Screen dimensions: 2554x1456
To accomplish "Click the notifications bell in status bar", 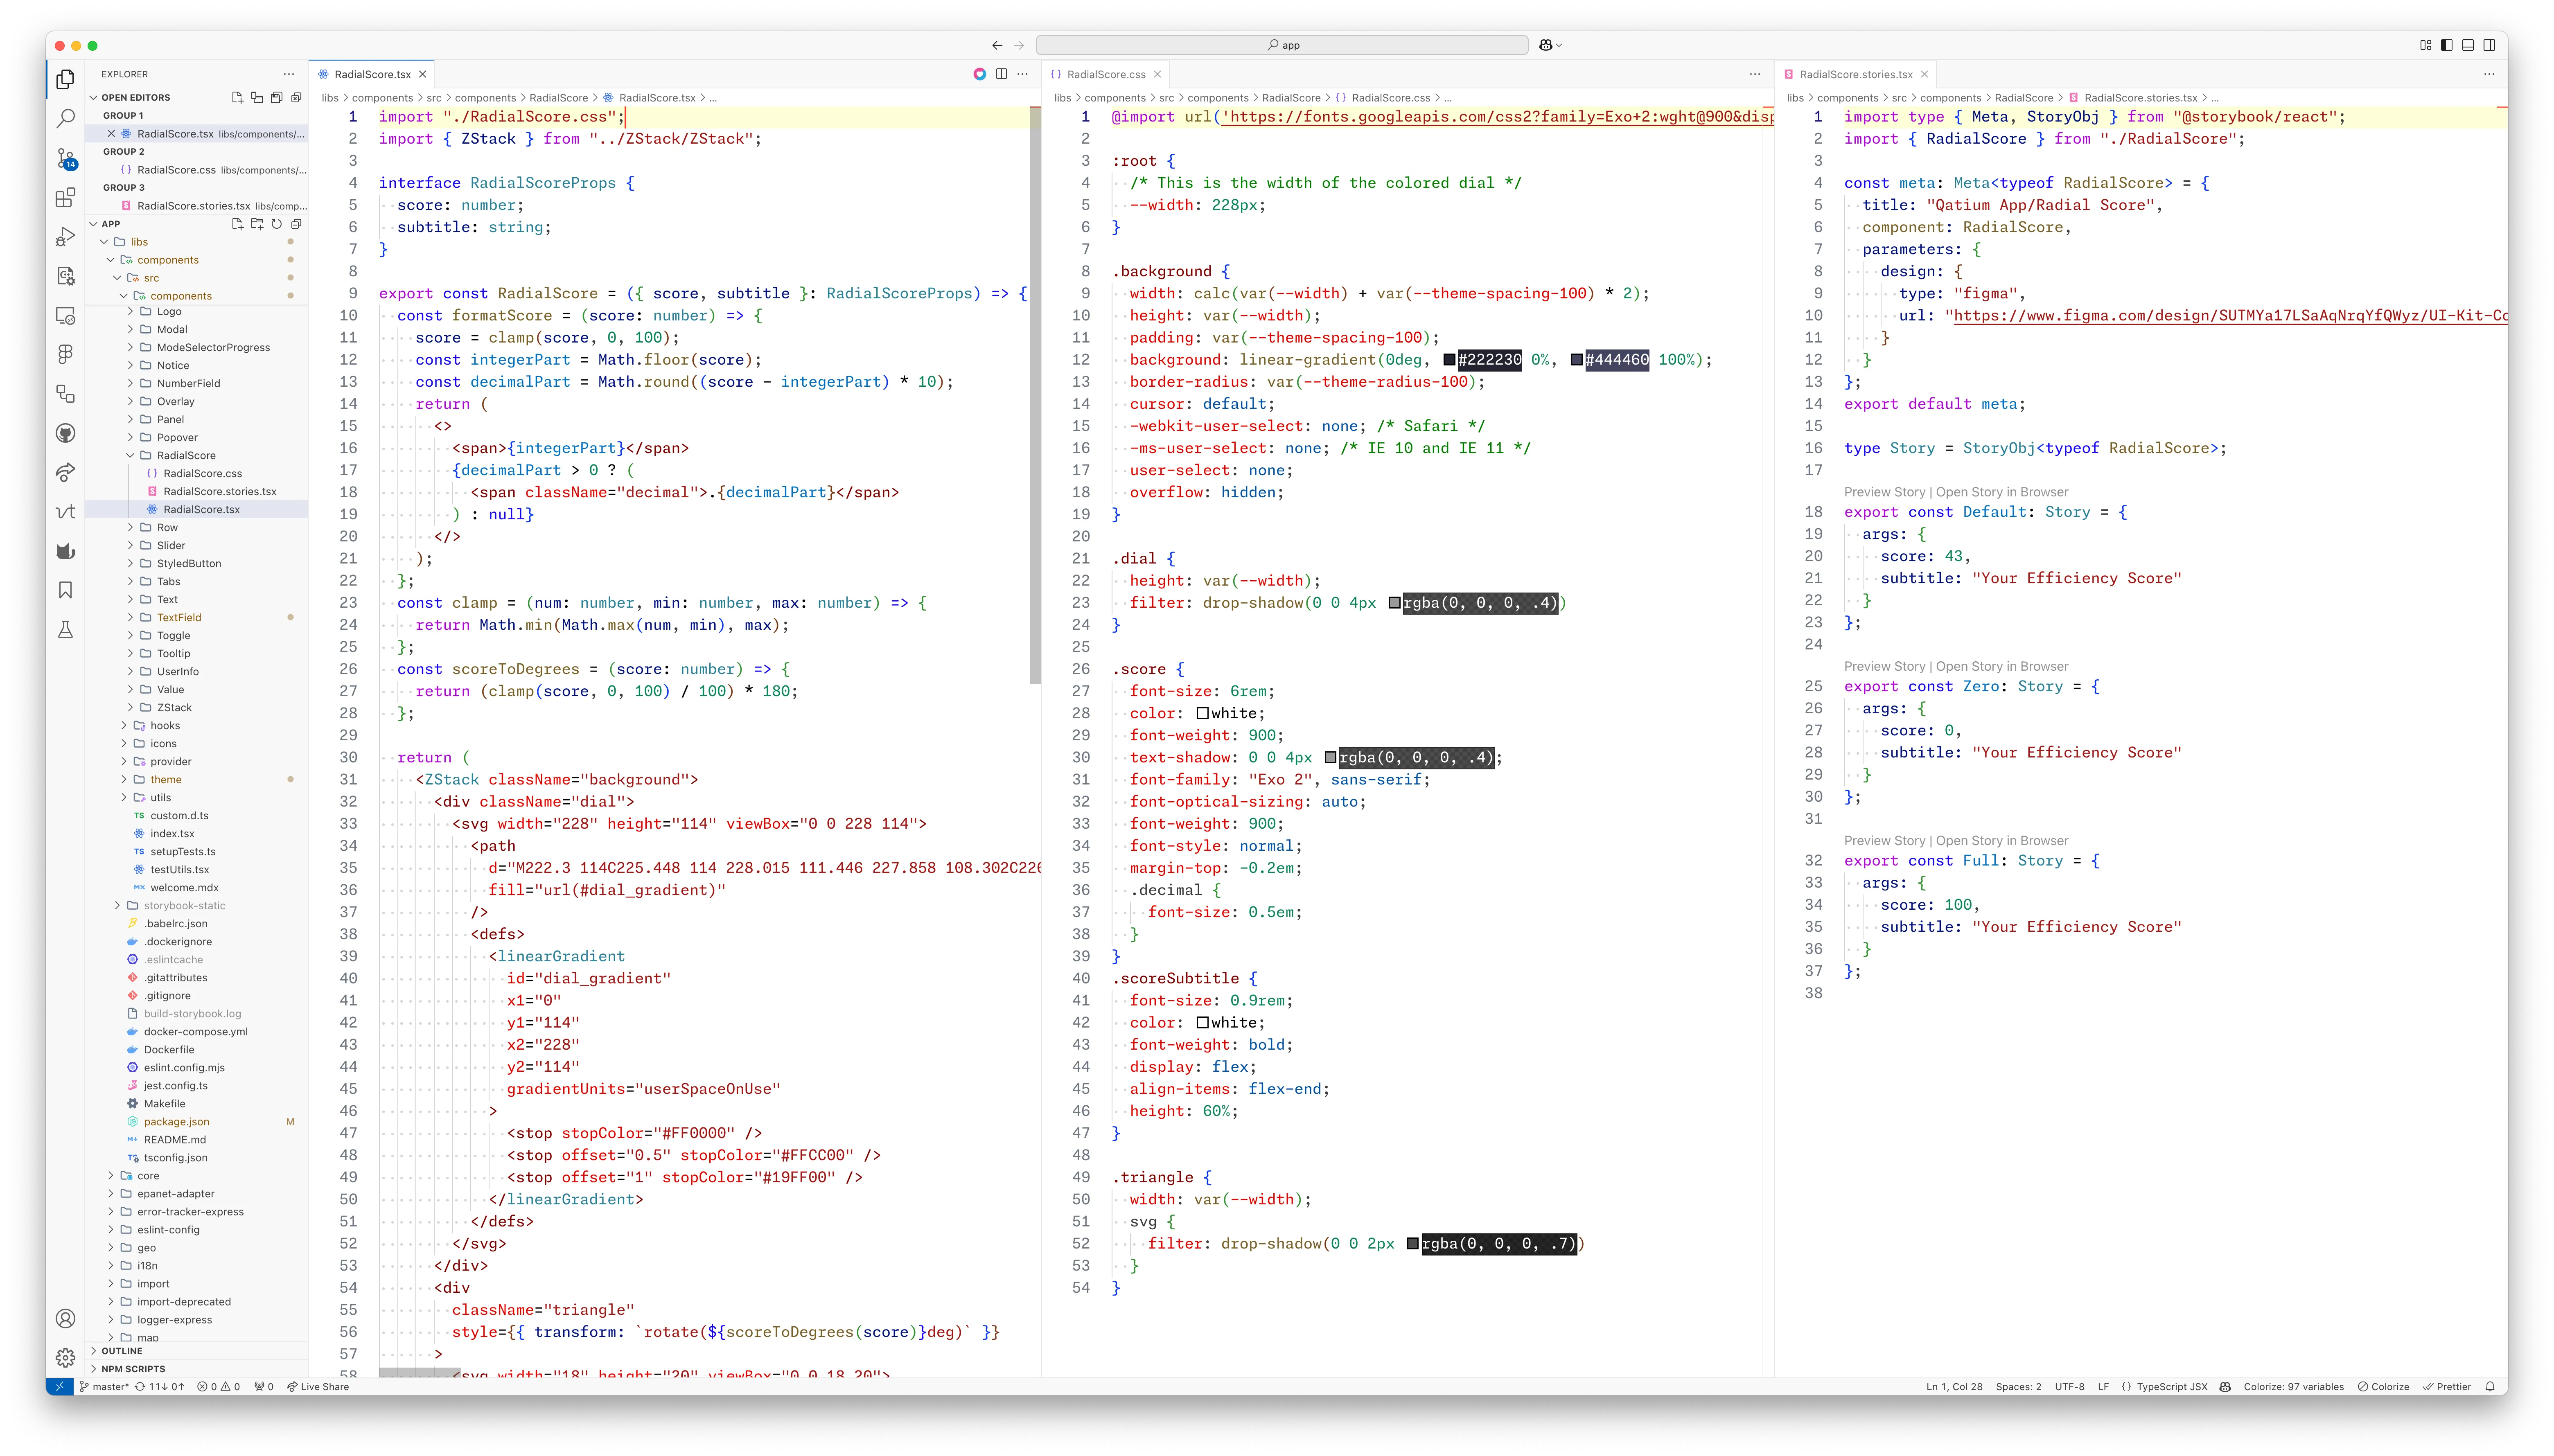I will (x=2490, y=1387).
